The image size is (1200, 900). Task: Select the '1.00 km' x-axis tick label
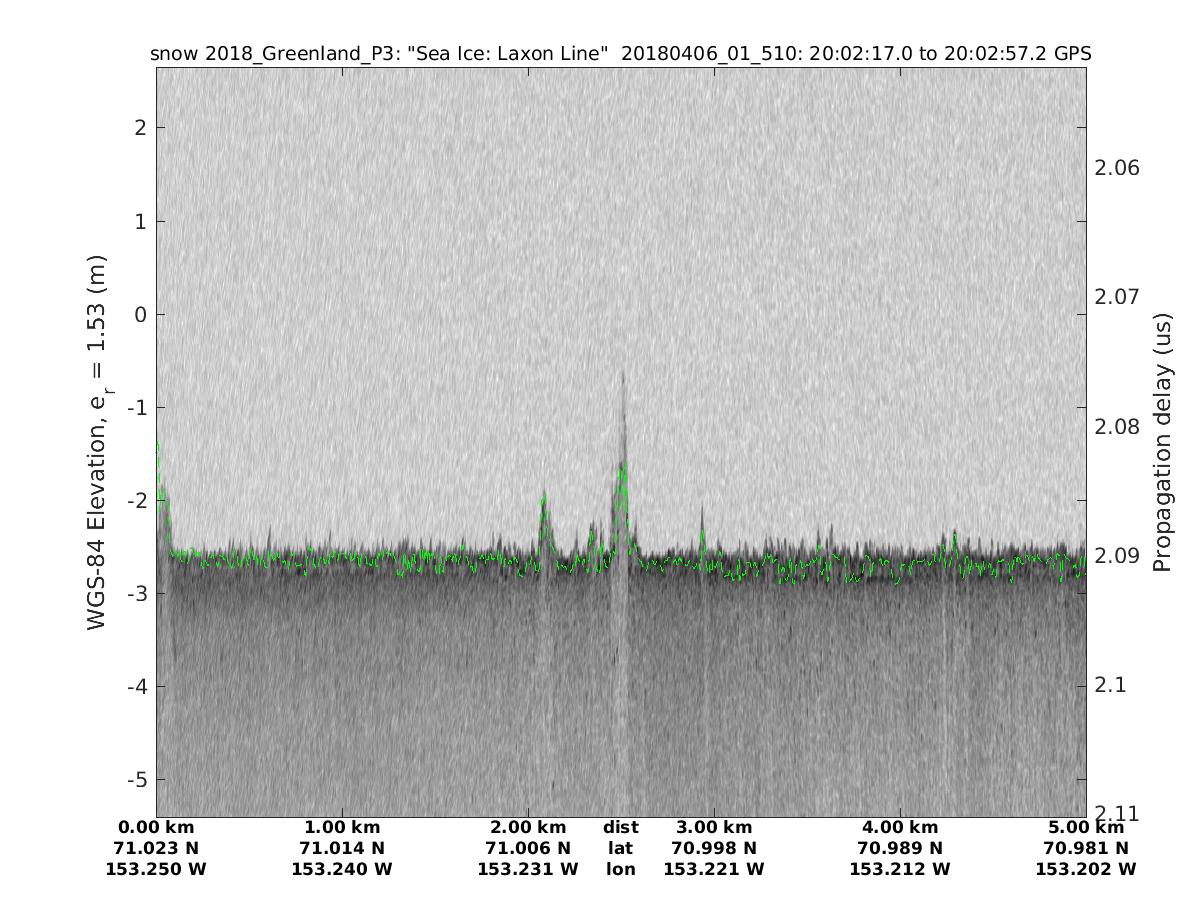point(342,827)
